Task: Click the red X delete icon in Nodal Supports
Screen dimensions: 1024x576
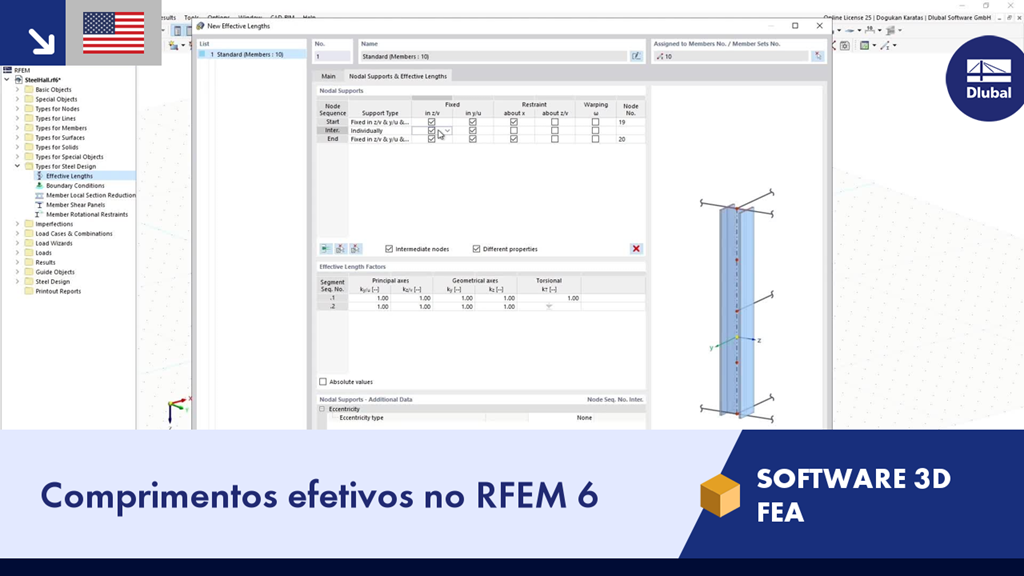Action: 636,249
